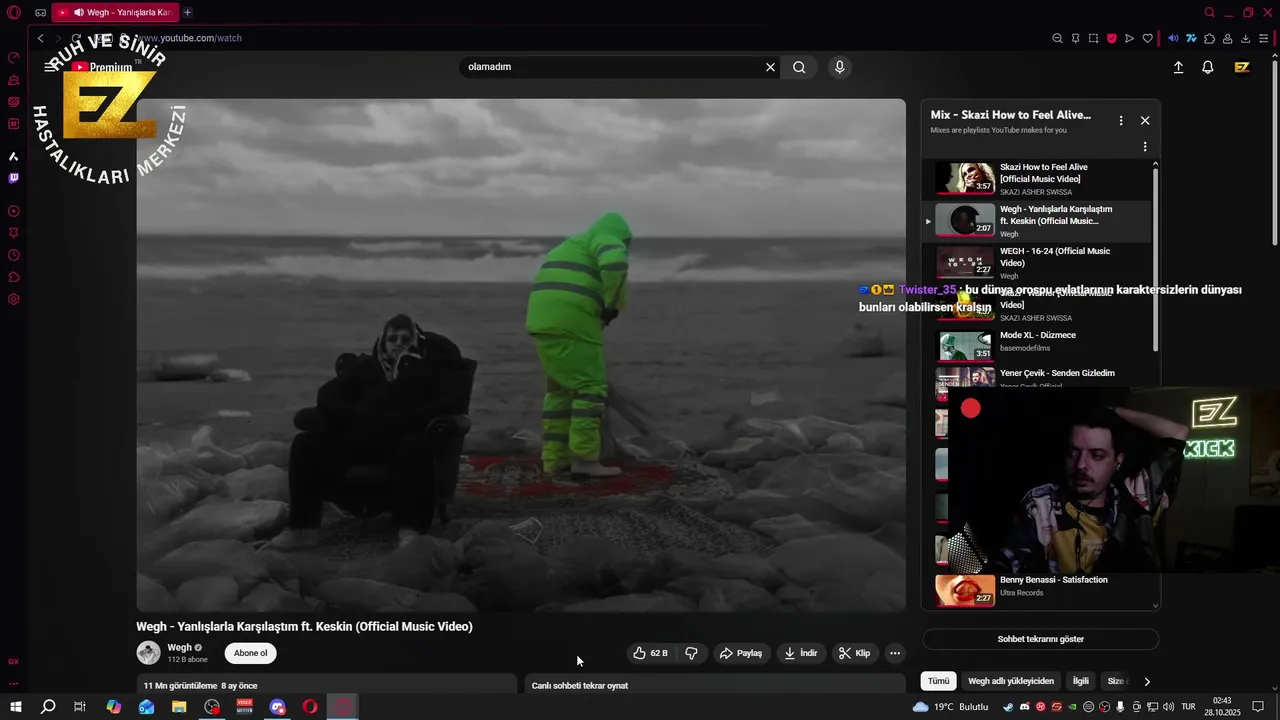Open a new tab with the plus button

pyautogui.click(x=187, y=12)
